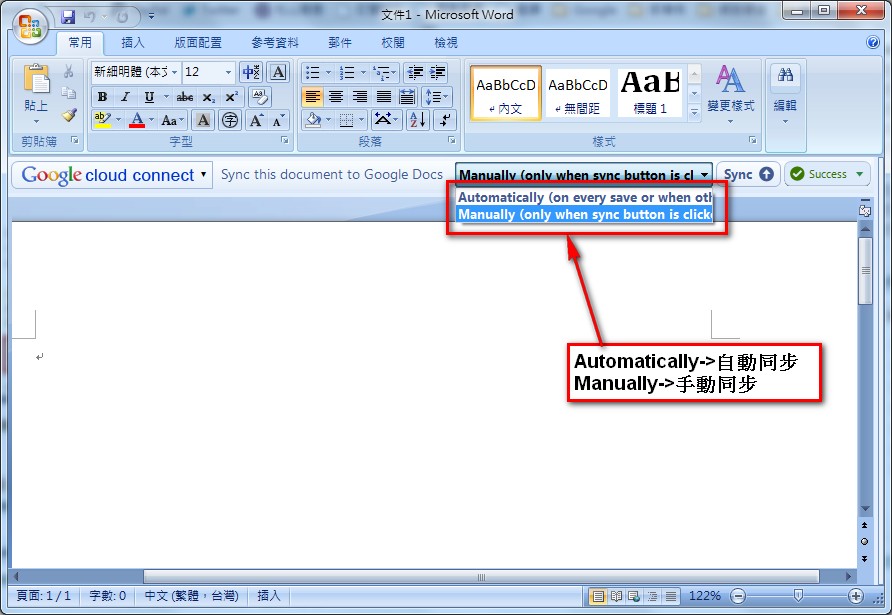Apply superscript formatting

tap(232, 97)
